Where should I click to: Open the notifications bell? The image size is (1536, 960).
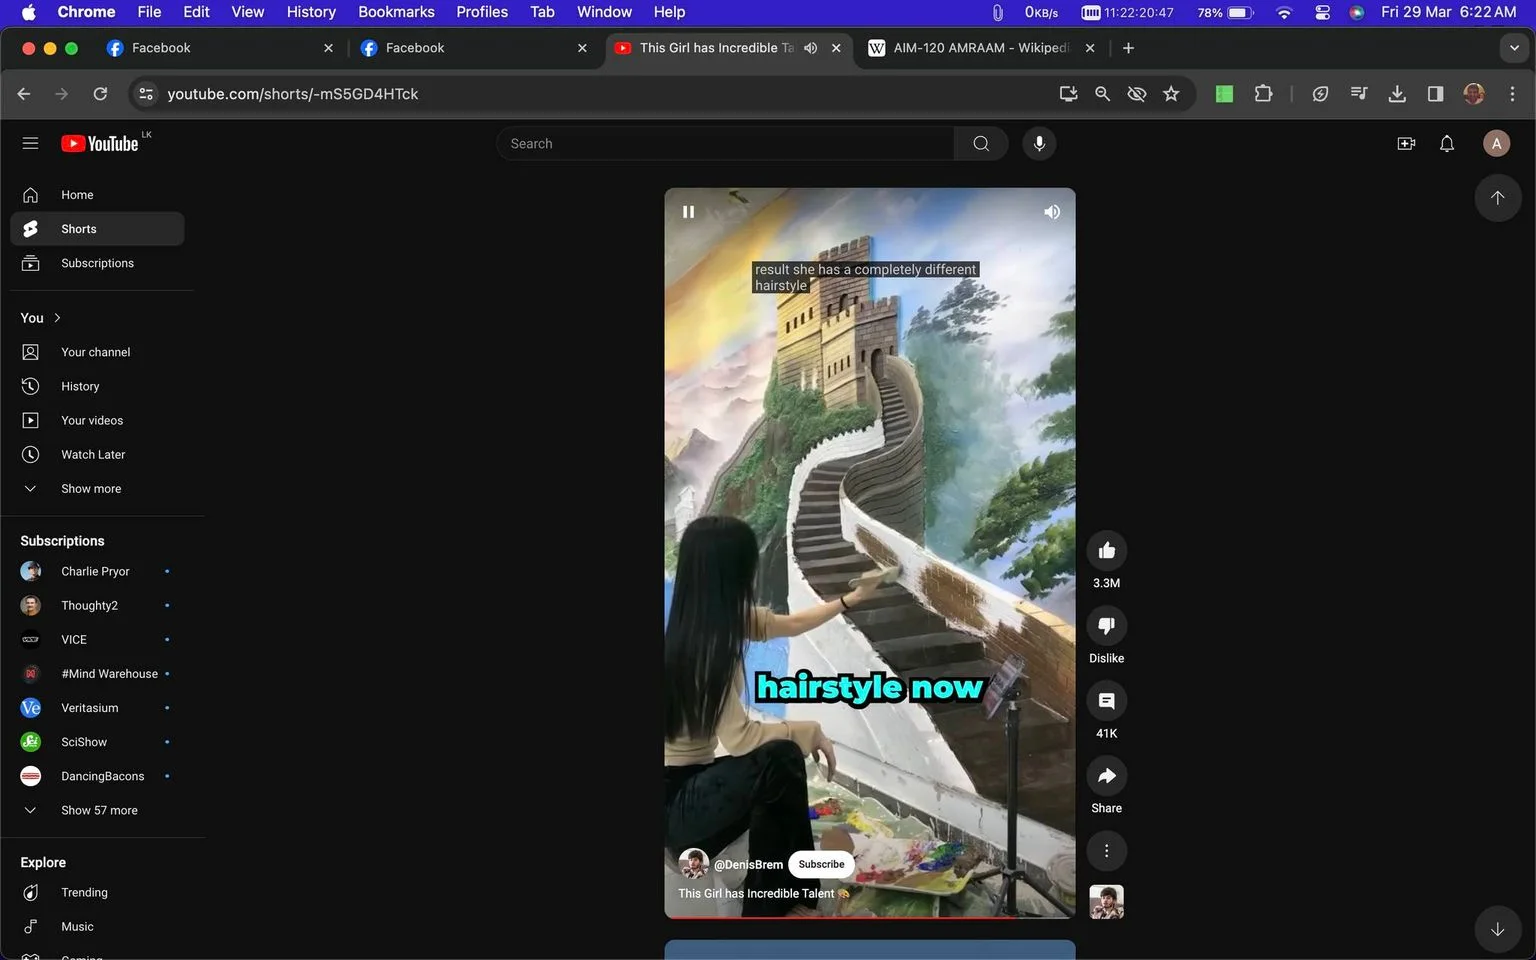(x=1447, y=143)
